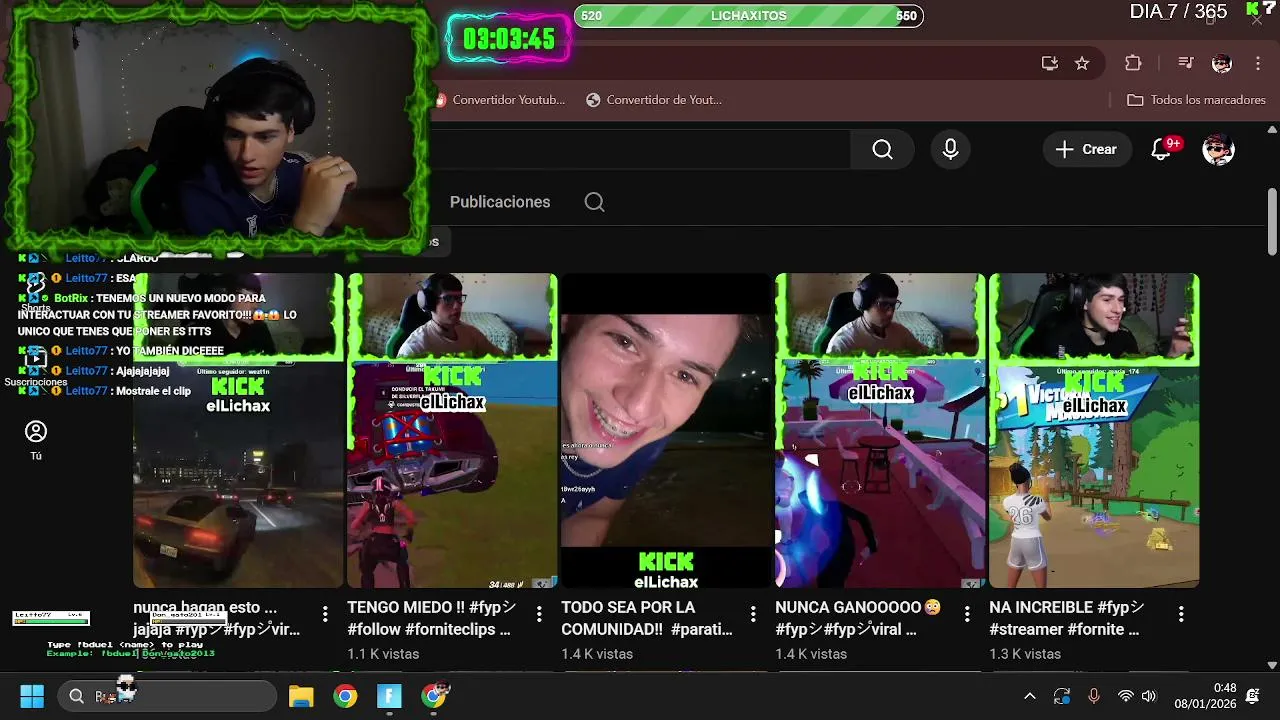Click the 'TENGO MIEDO !! #fyp' video title
The image size is (1280, 720).
click(x=432, y=618)
